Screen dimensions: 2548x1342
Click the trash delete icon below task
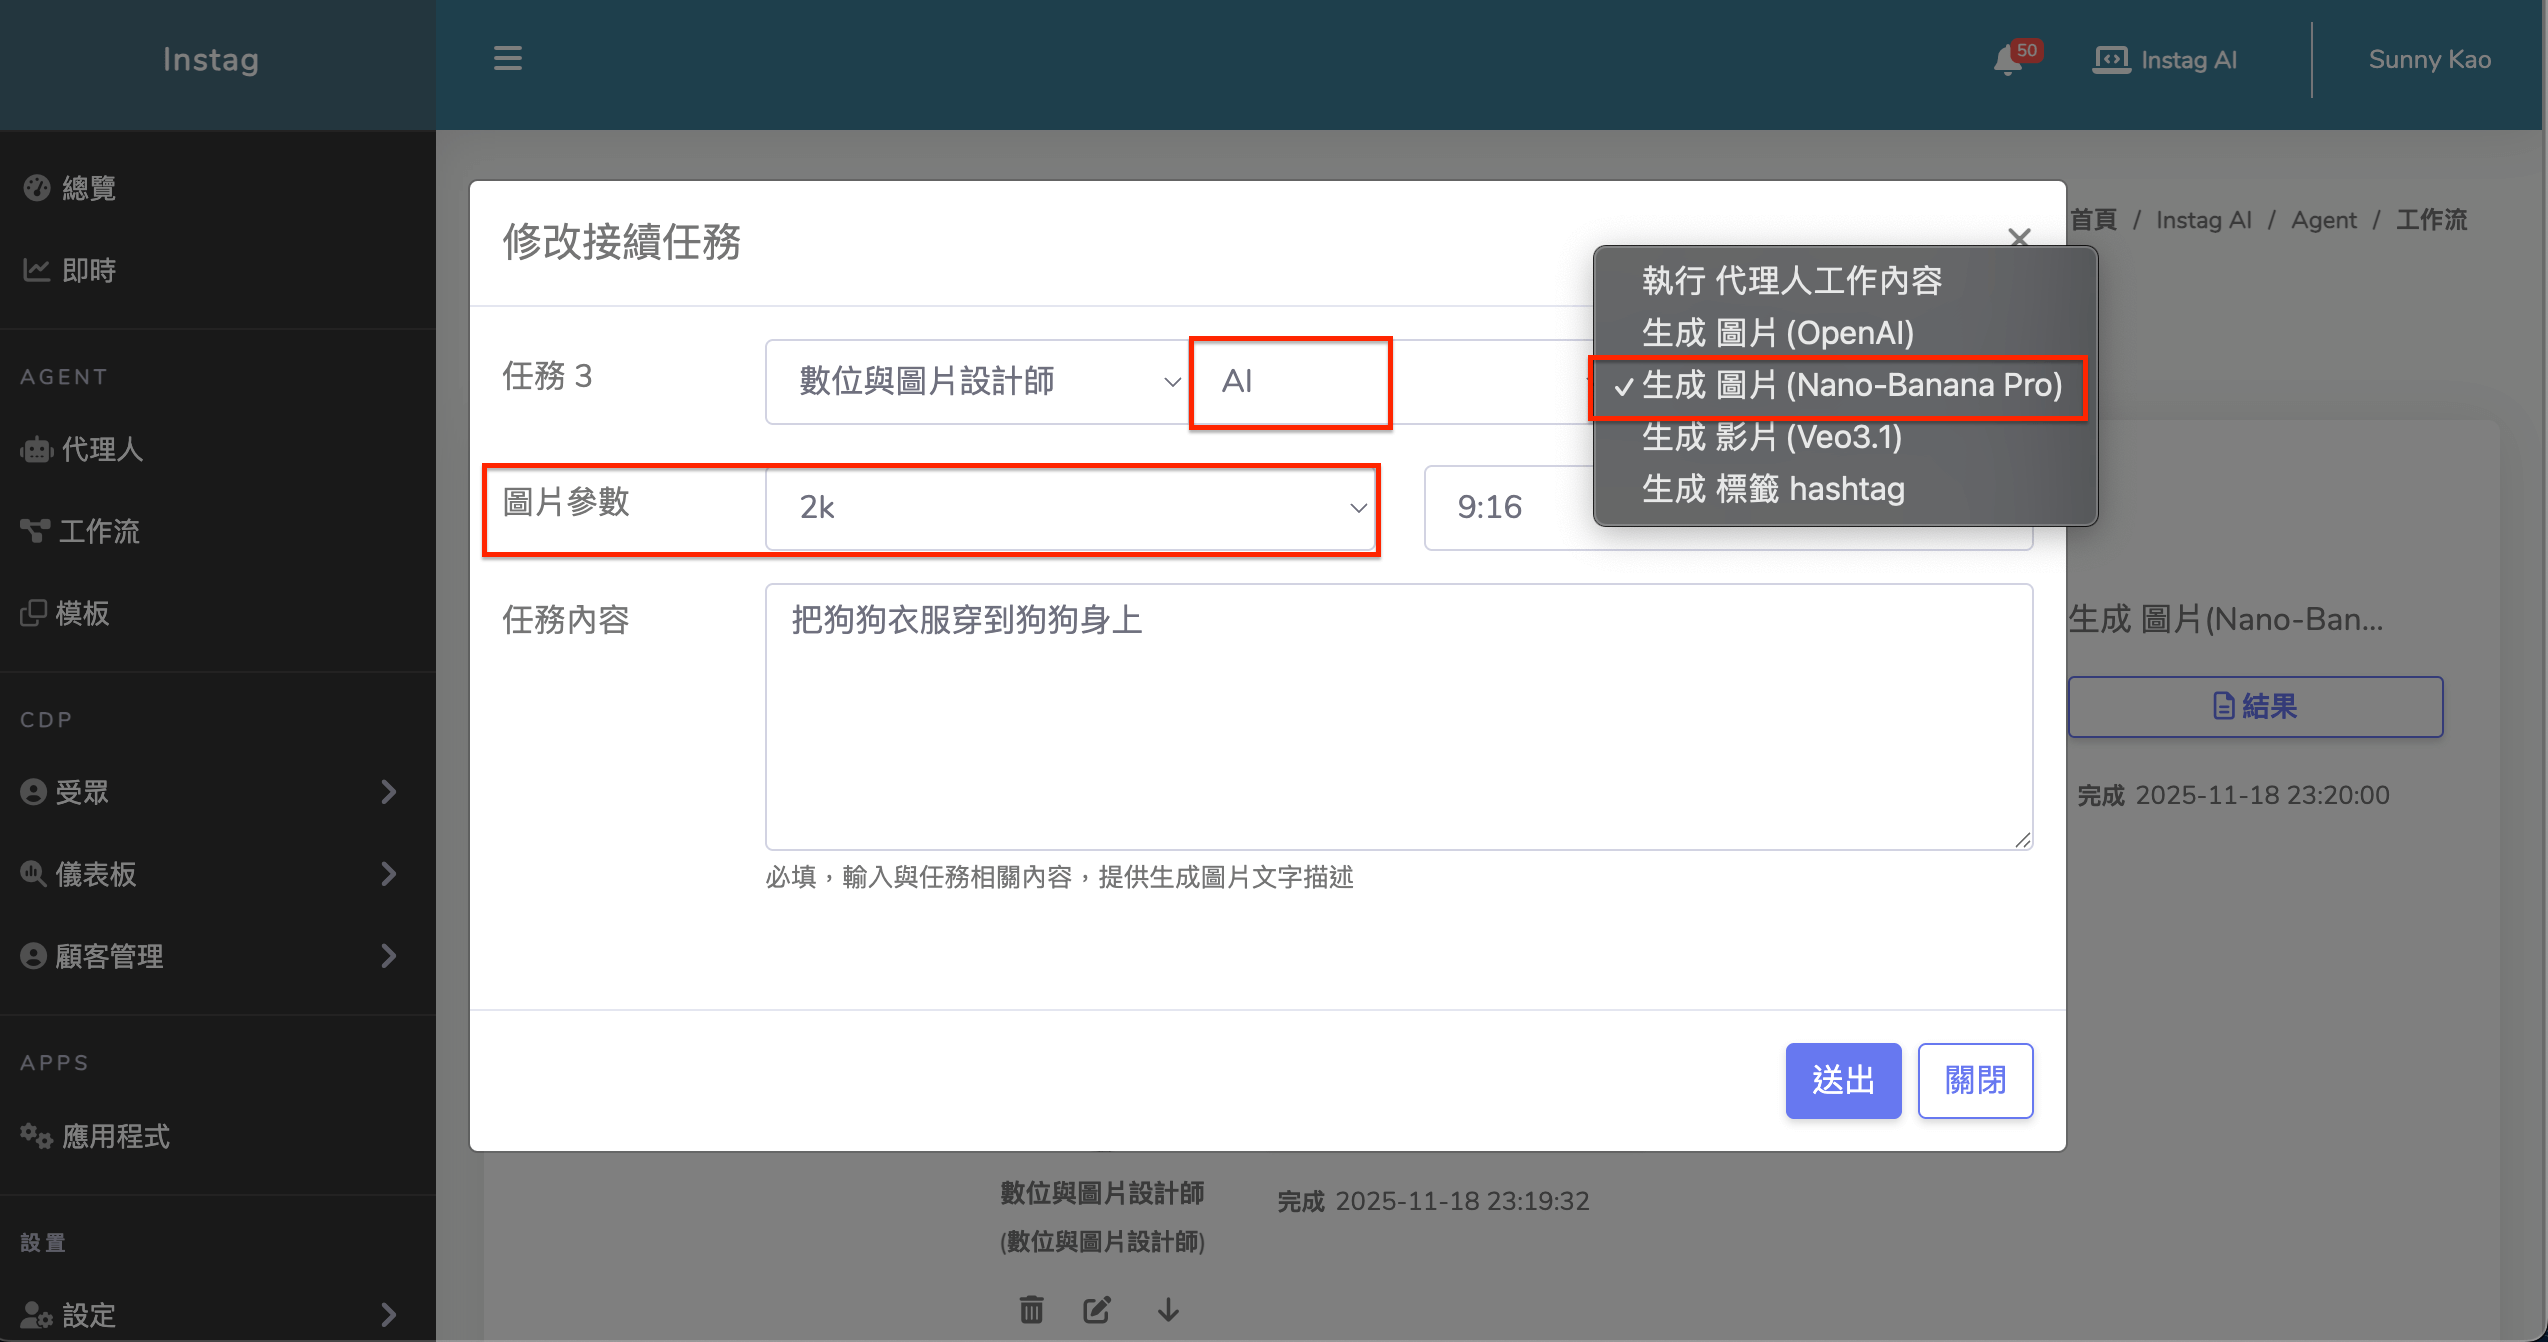(1031, 1309)
